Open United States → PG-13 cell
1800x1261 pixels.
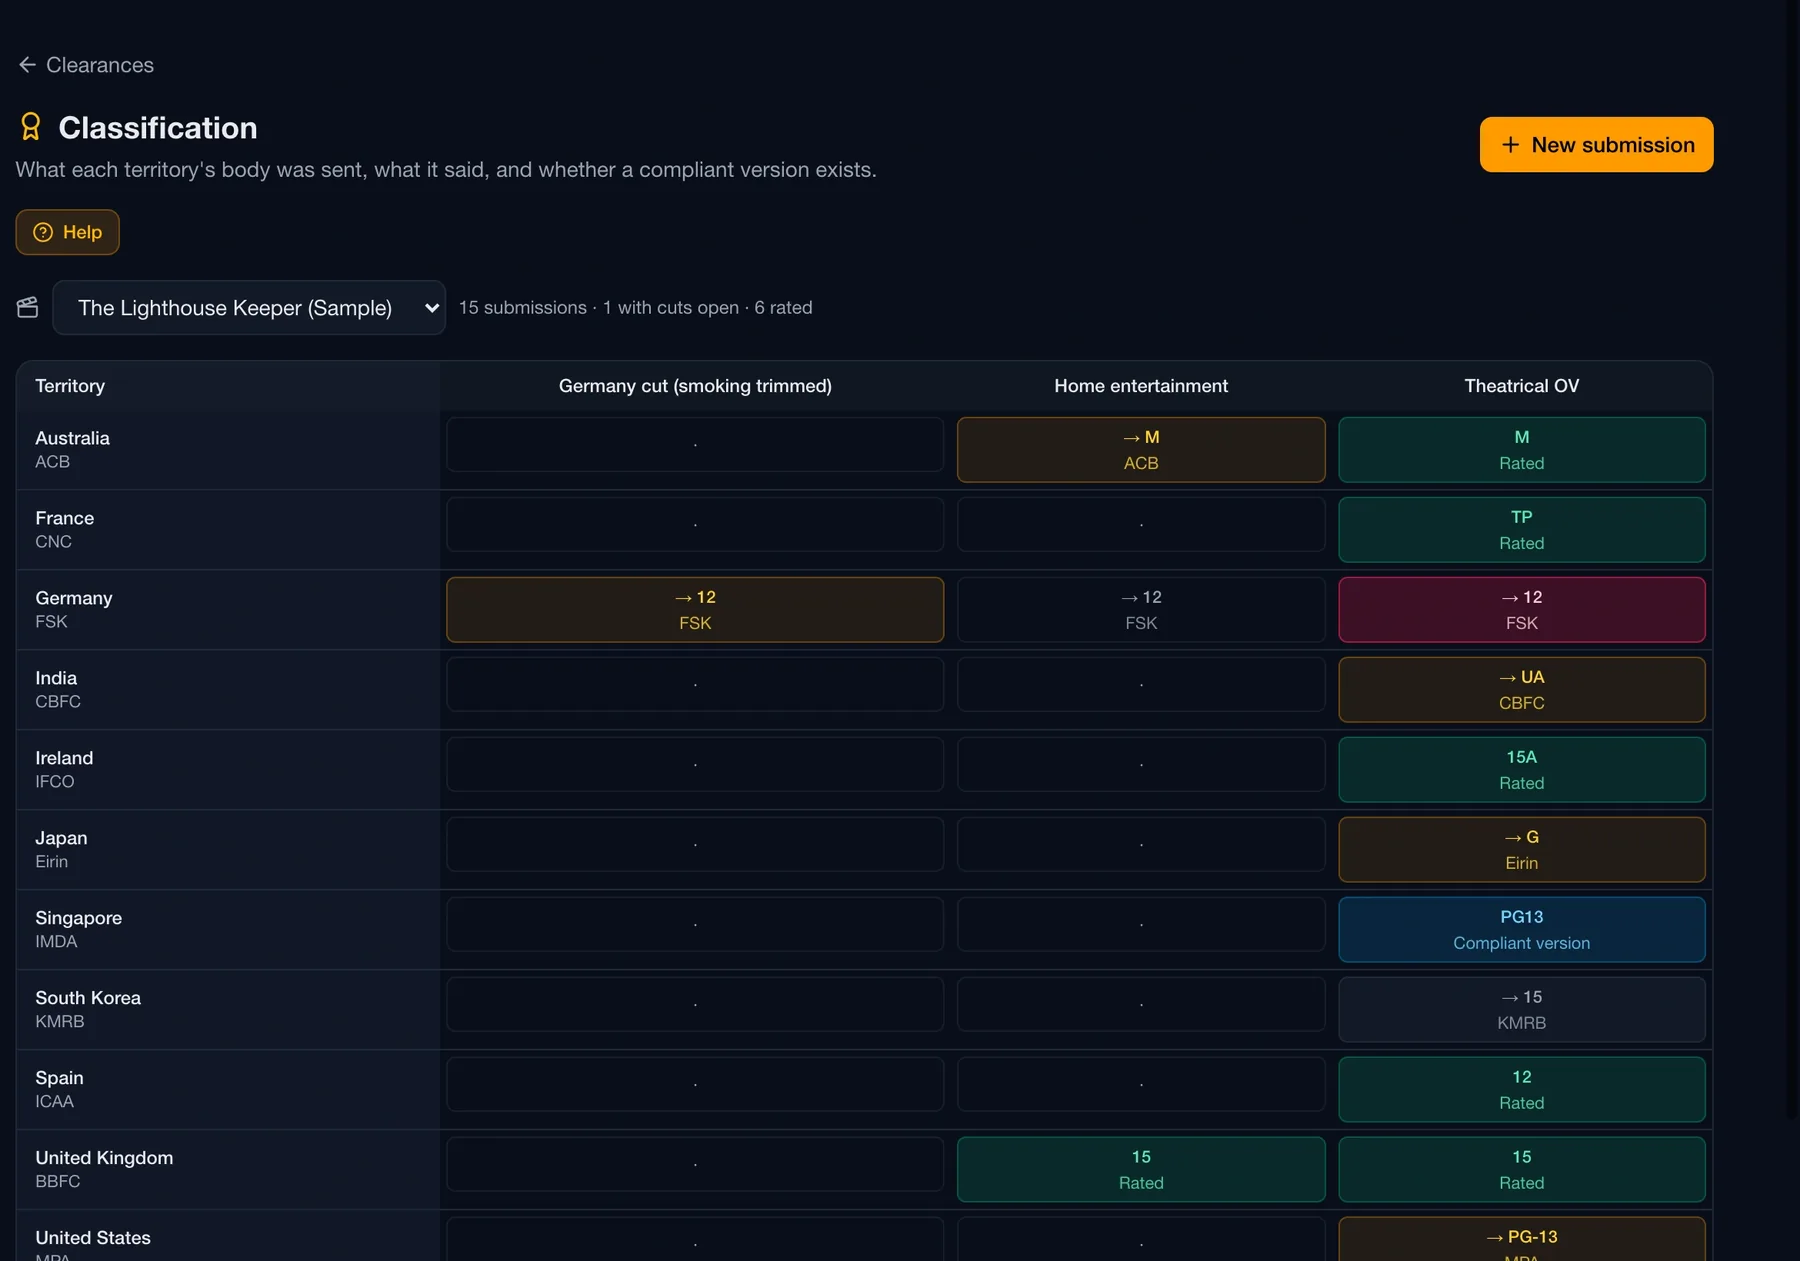pos(1521,1239)
